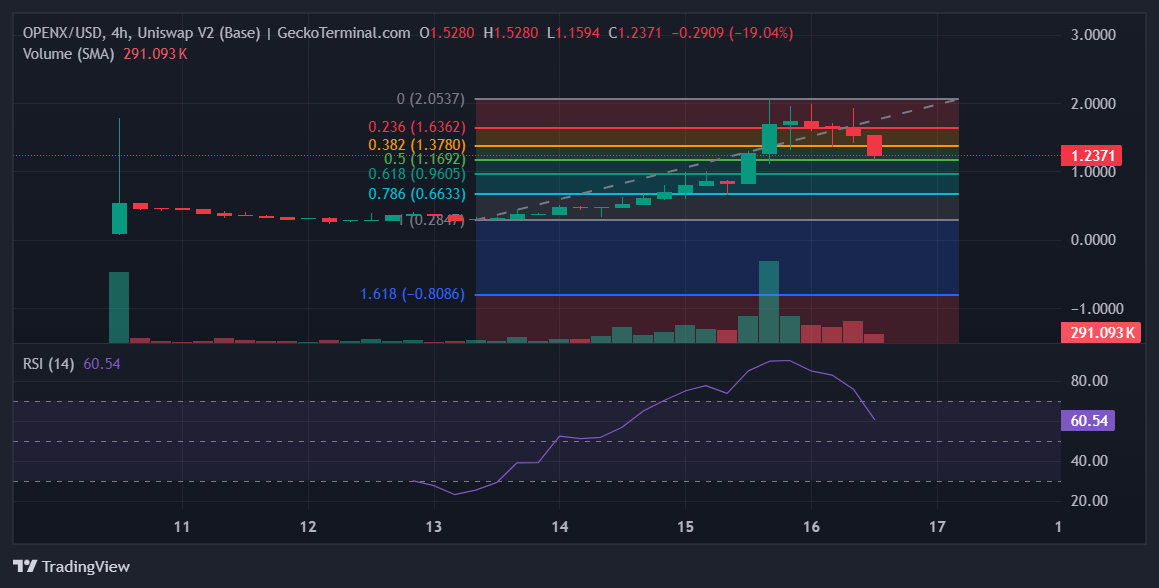The image size is (1159, 588).
Task: Select the Fibonacci 0 (2.0537) level label
Action: pos(431,99)
